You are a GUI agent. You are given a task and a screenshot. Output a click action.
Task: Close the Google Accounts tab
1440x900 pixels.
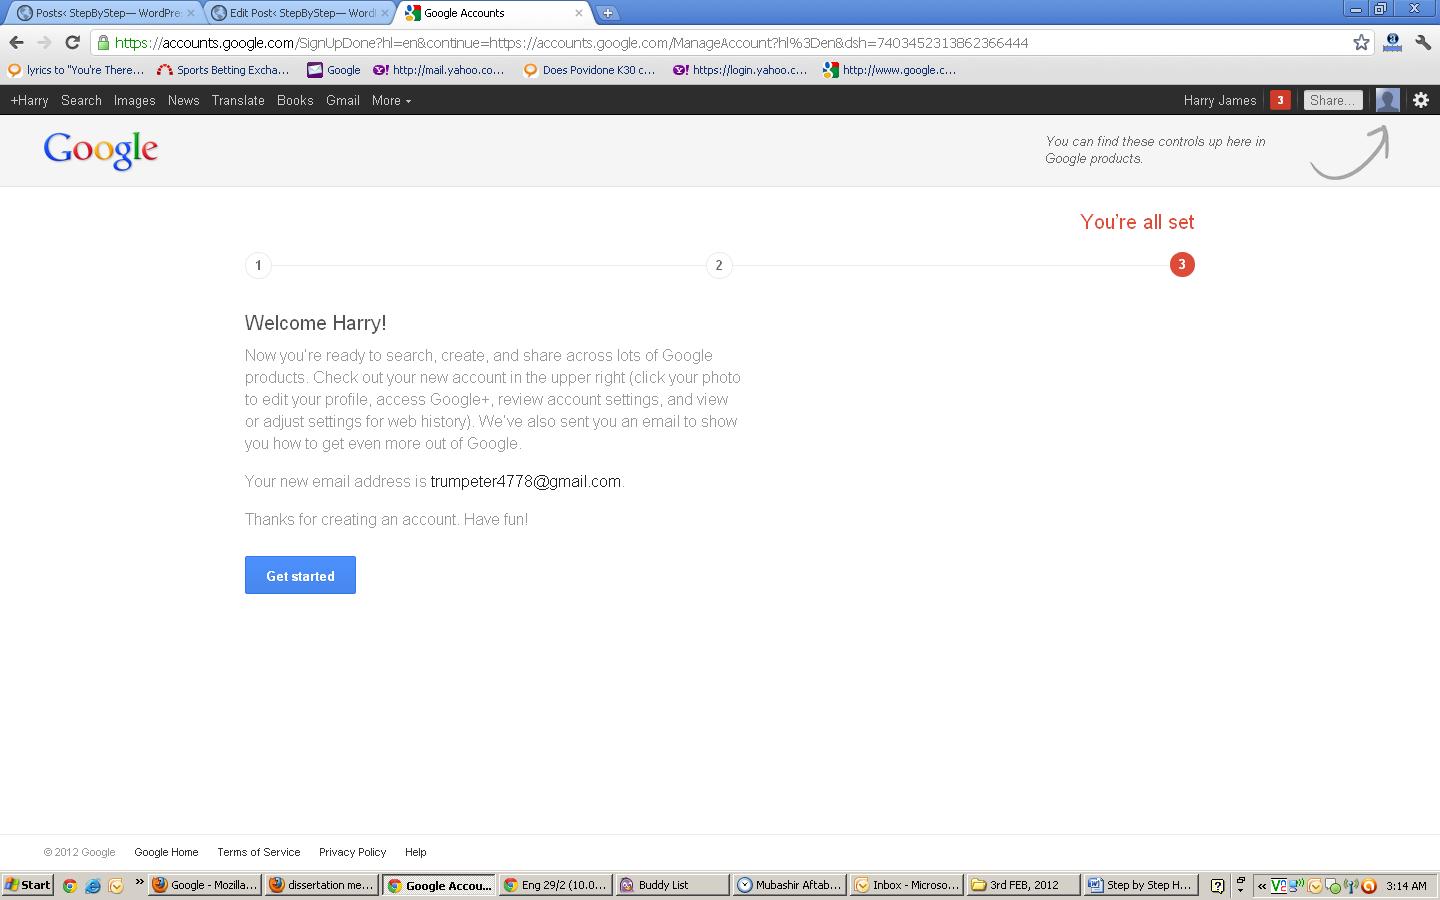click(x=578, y=13)
